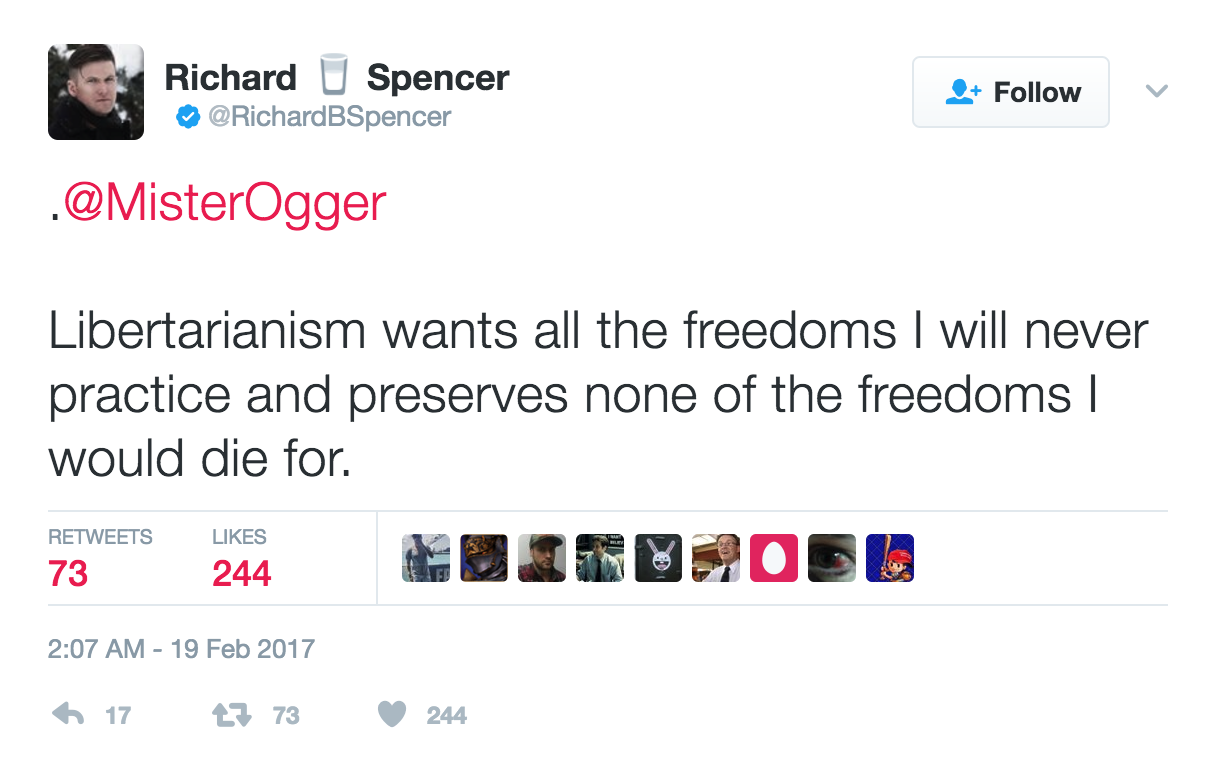The image size is (1216, 768).
Task: Open the tweet options chevron menu
Action: point(1156,92)
